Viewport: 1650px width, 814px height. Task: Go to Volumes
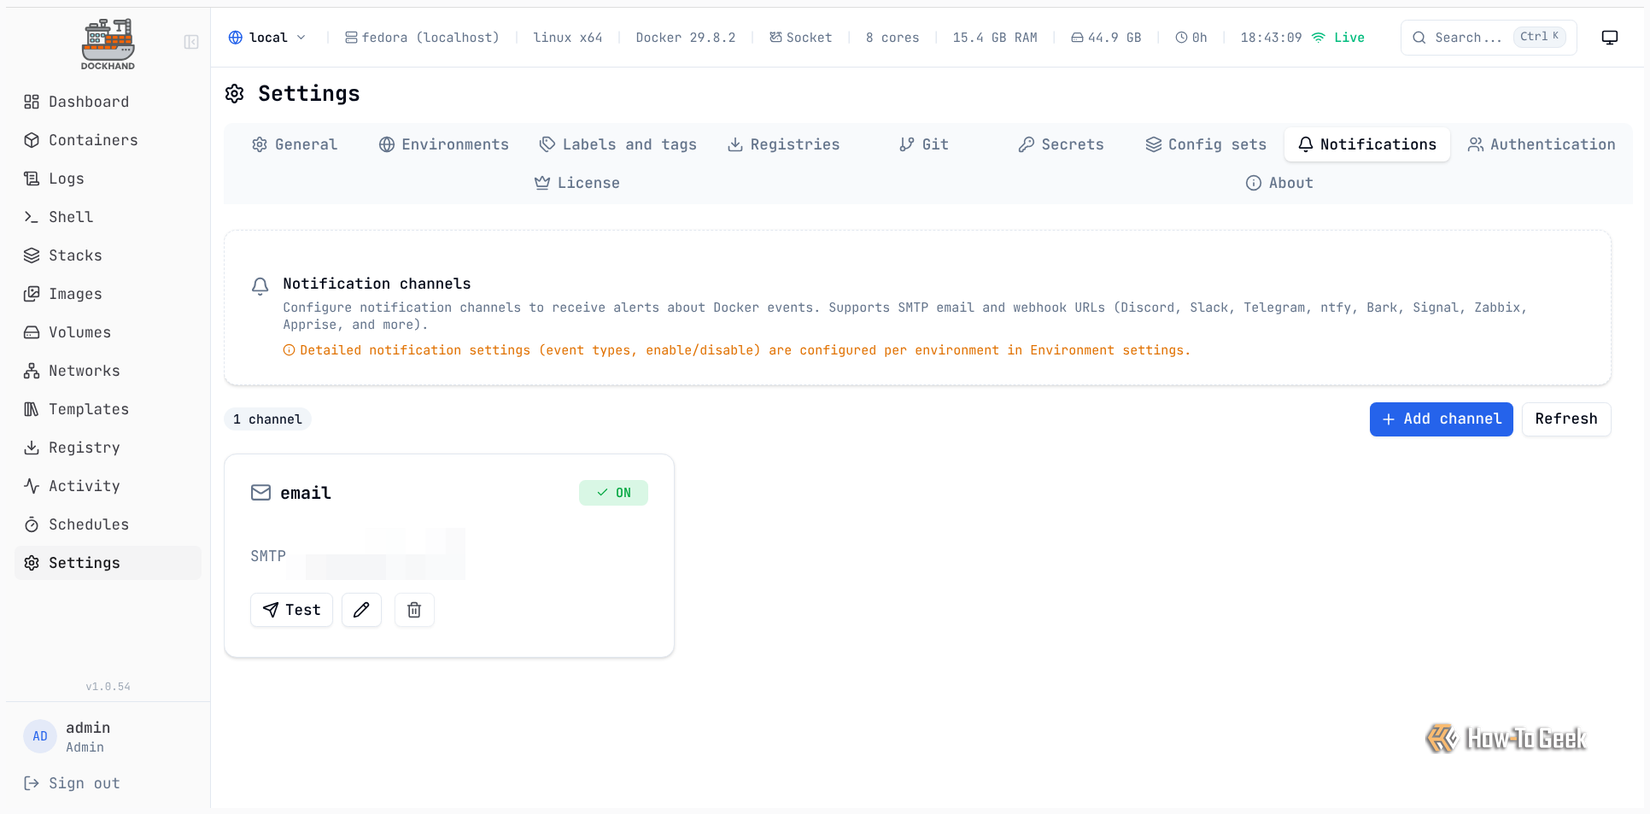[x=107, y=333]
